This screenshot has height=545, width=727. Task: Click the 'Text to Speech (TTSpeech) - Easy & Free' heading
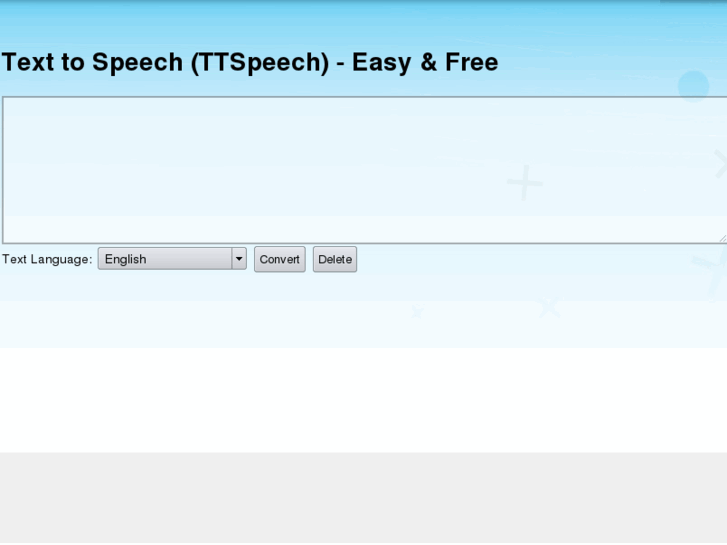(x=250, y=63)
